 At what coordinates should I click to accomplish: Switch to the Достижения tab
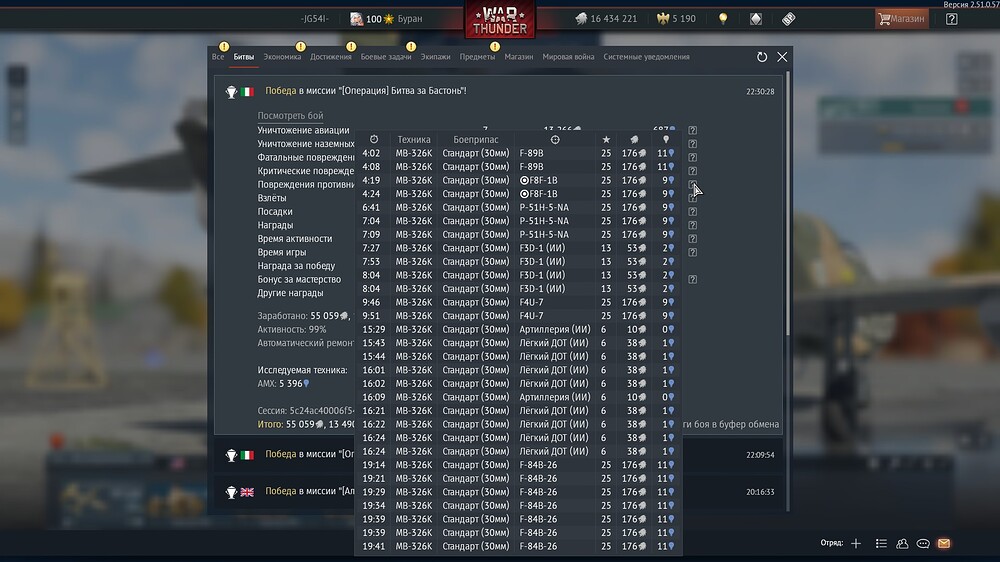[x=331, y=57]
